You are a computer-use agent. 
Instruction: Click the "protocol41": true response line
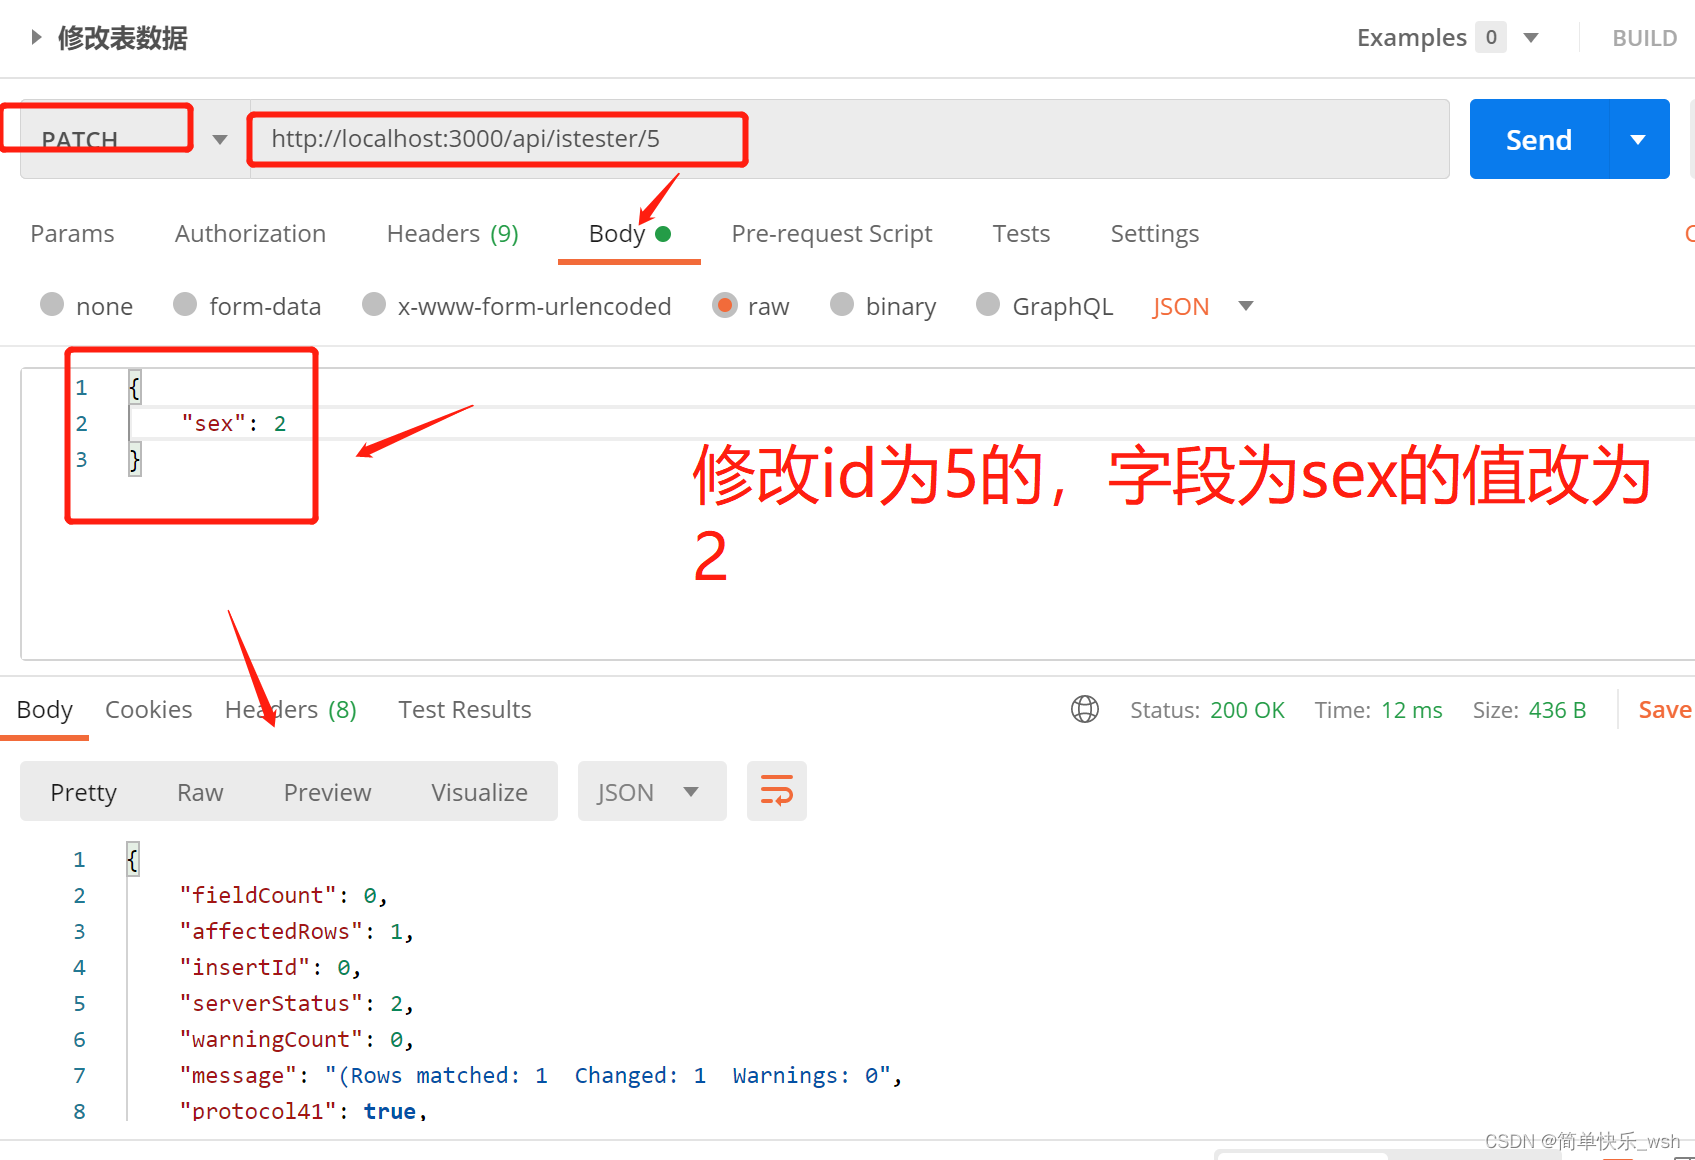click(303, 1112)
